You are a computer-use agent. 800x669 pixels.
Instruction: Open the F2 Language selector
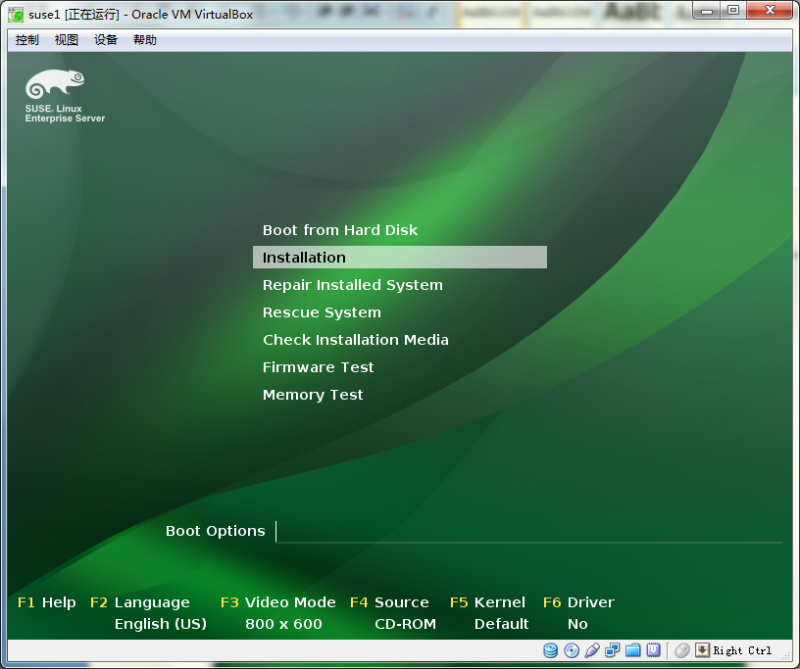pos(139,602)
